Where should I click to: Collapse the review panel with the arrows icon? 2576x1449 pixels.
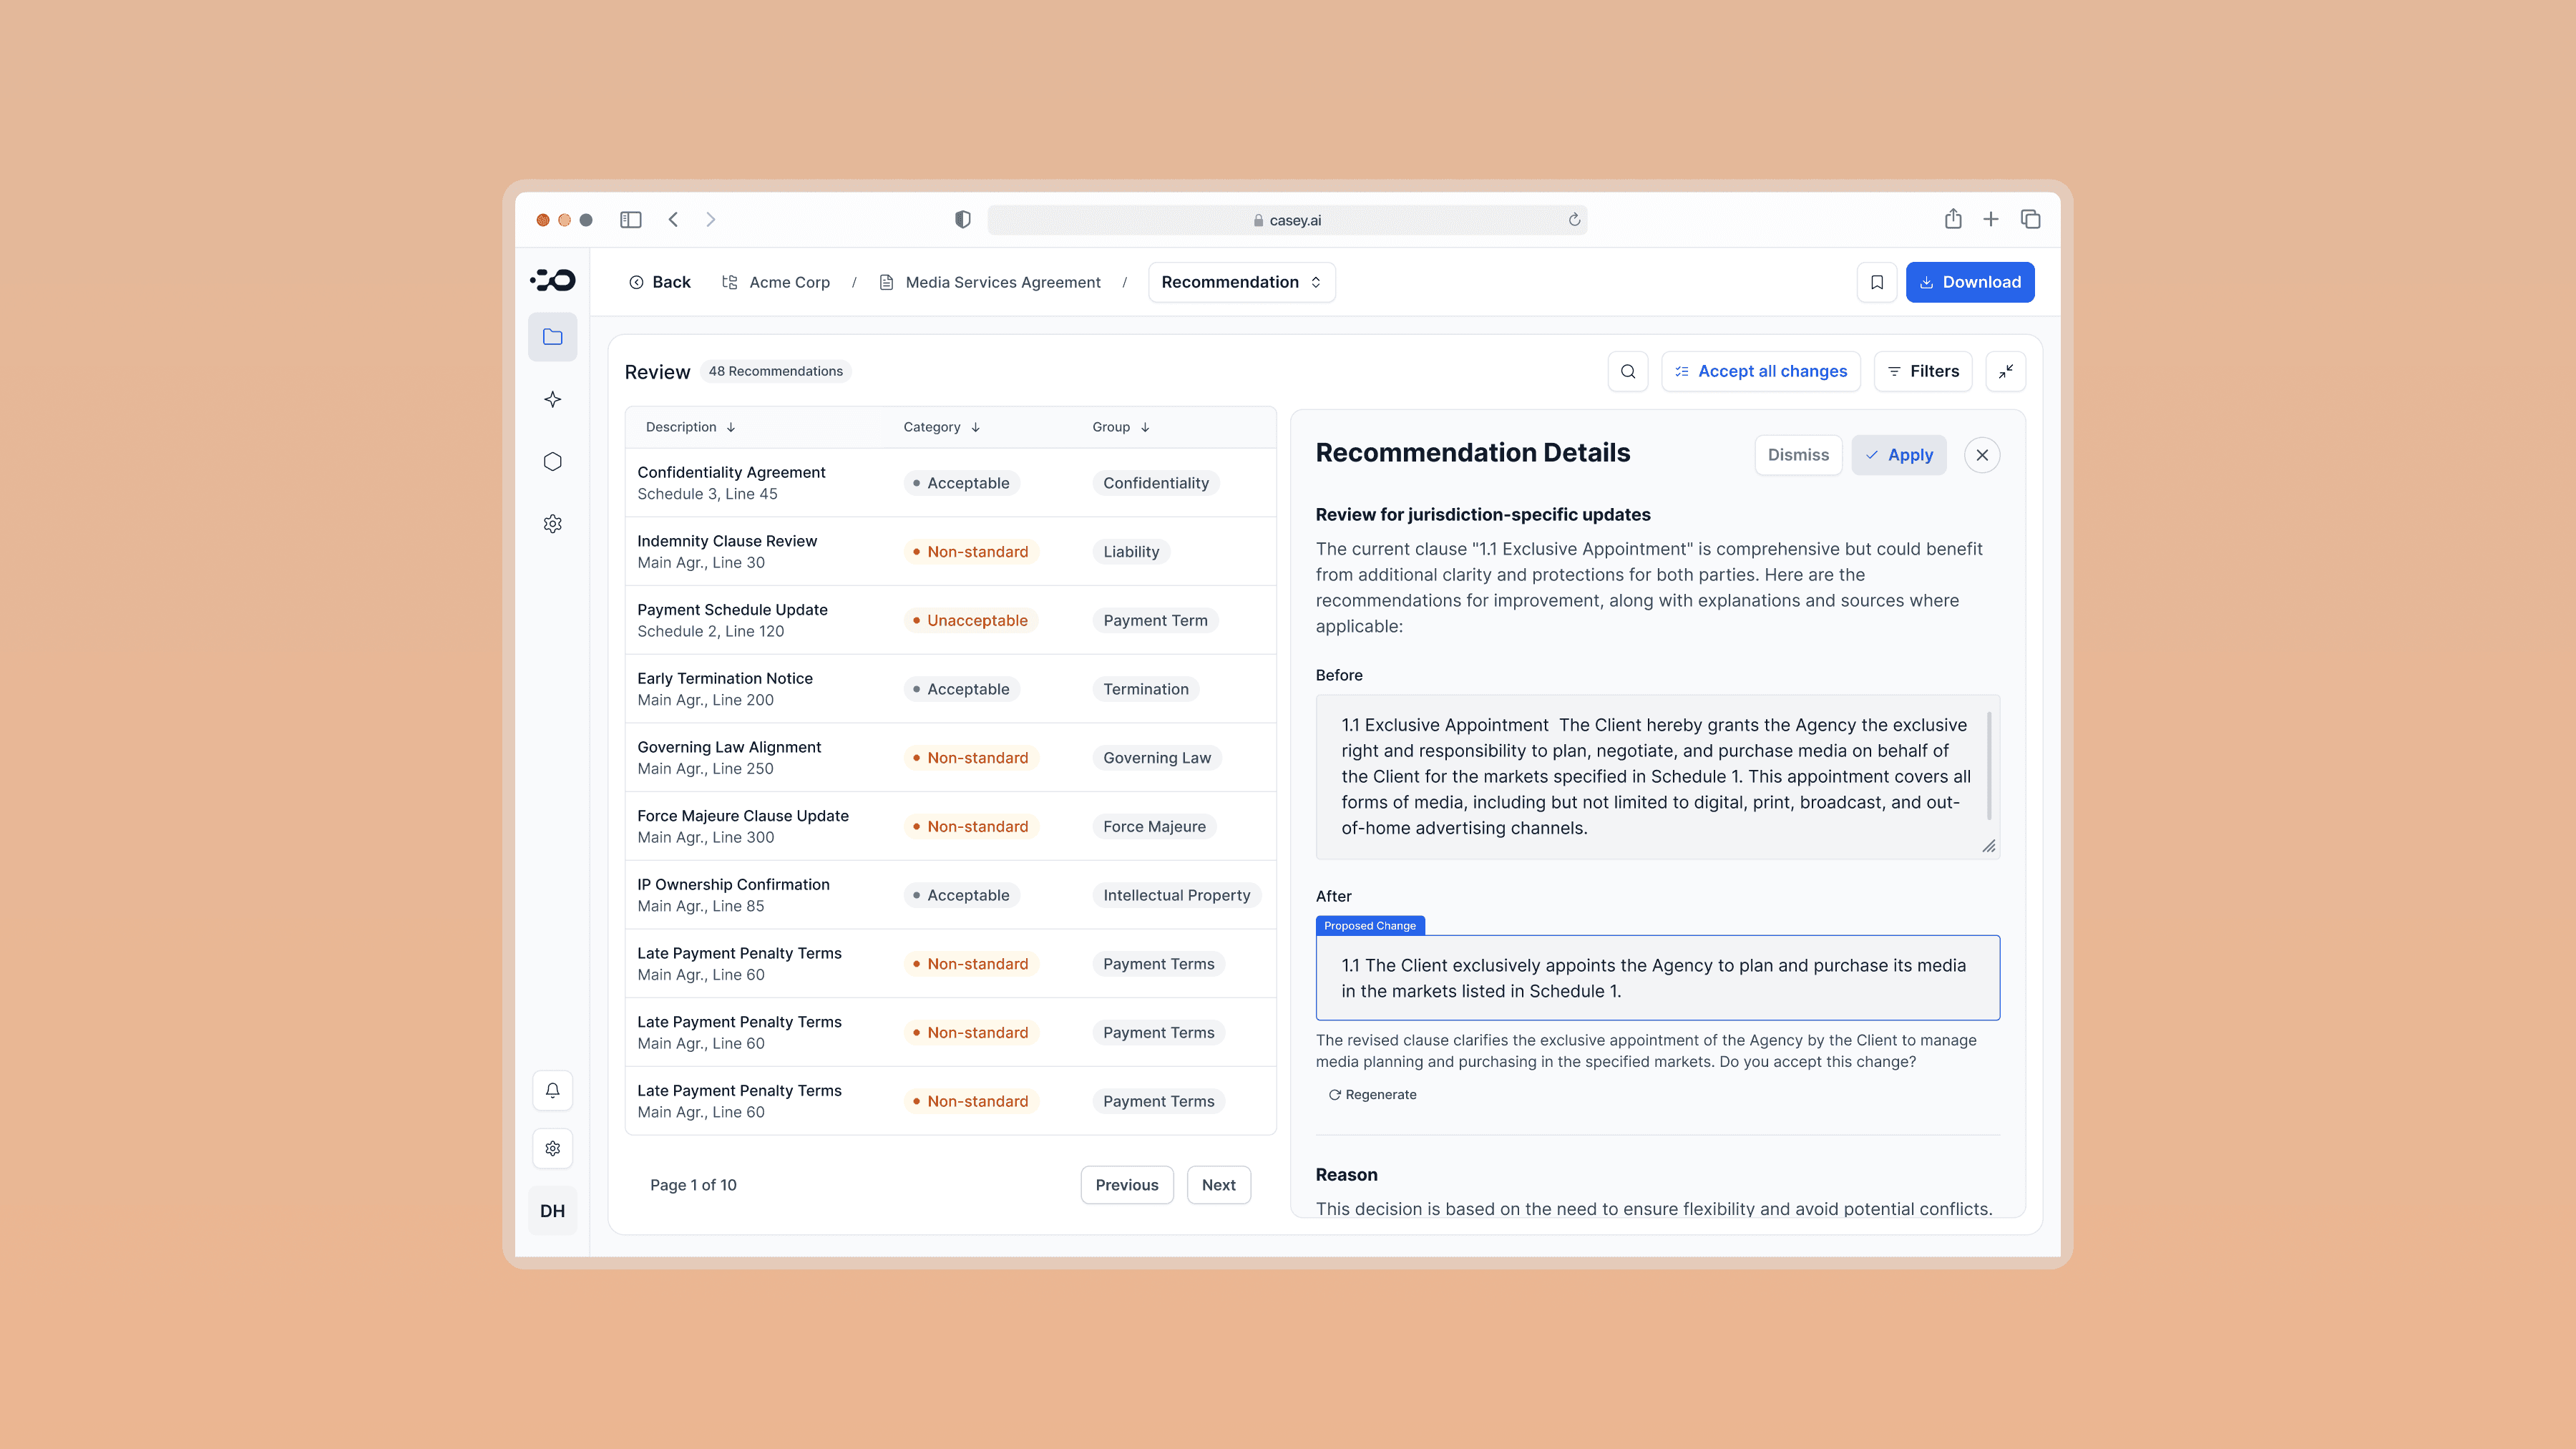pos(2005,371)
